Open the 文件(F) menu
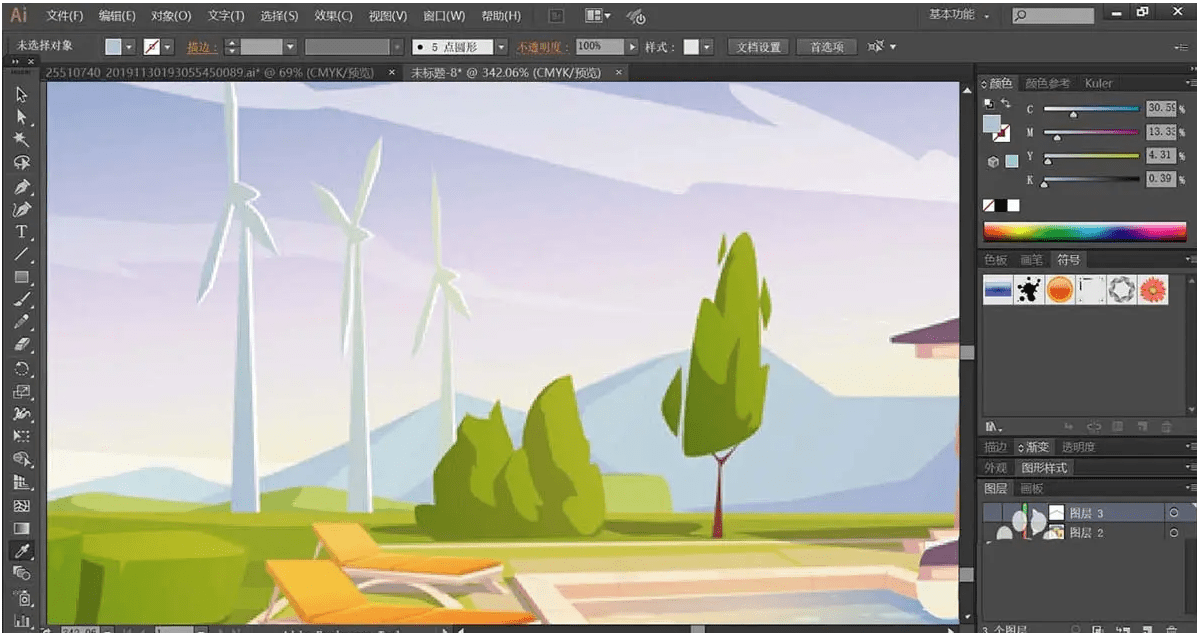The image size is (1197, 633). pos(64,15)
